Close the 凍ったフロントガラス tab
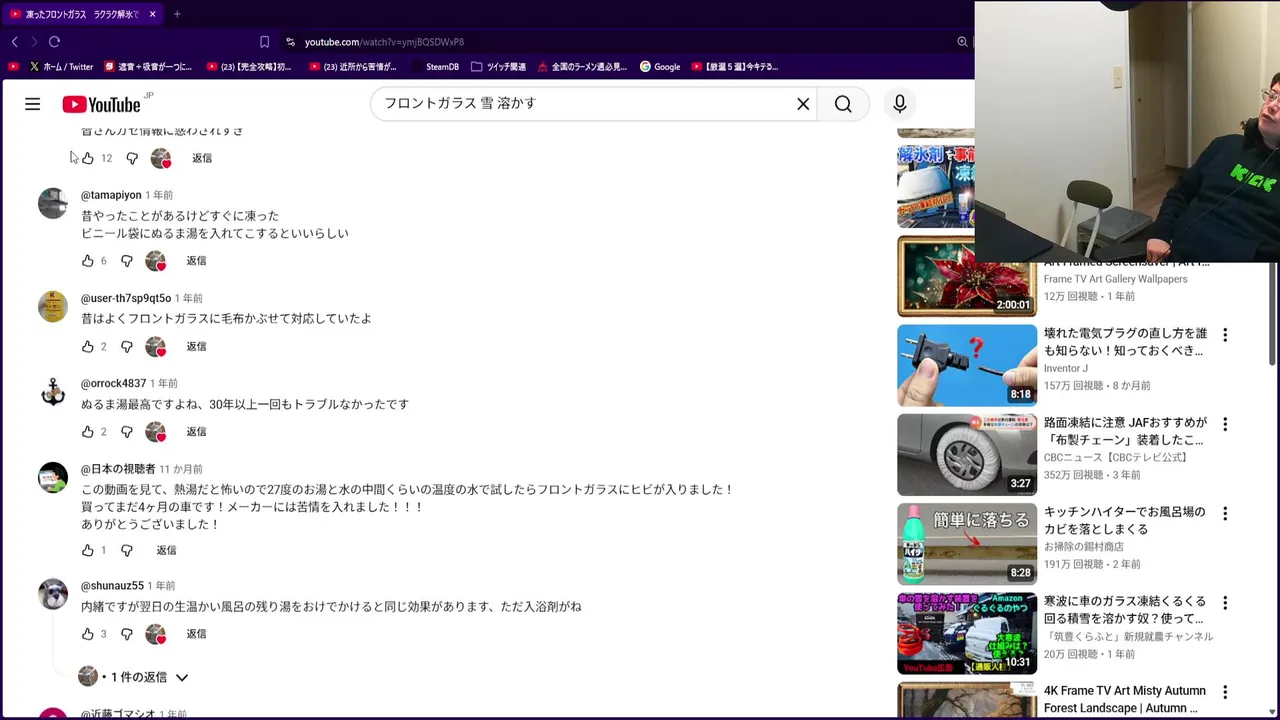Screen dimensions: 1280x720 coord(152,14)
